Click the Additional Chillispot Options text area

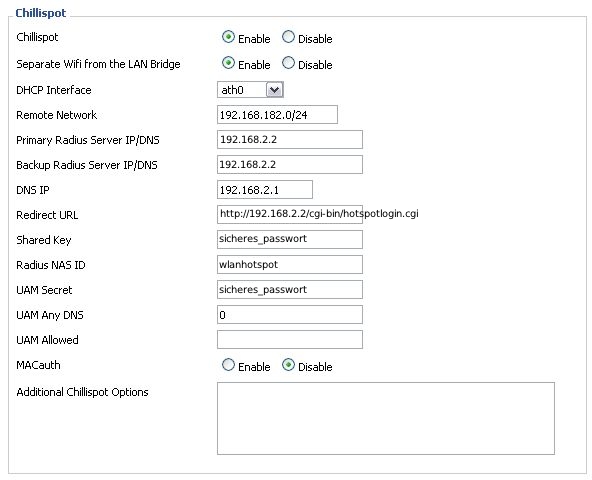pyautogui.click(x=385, y=418)
